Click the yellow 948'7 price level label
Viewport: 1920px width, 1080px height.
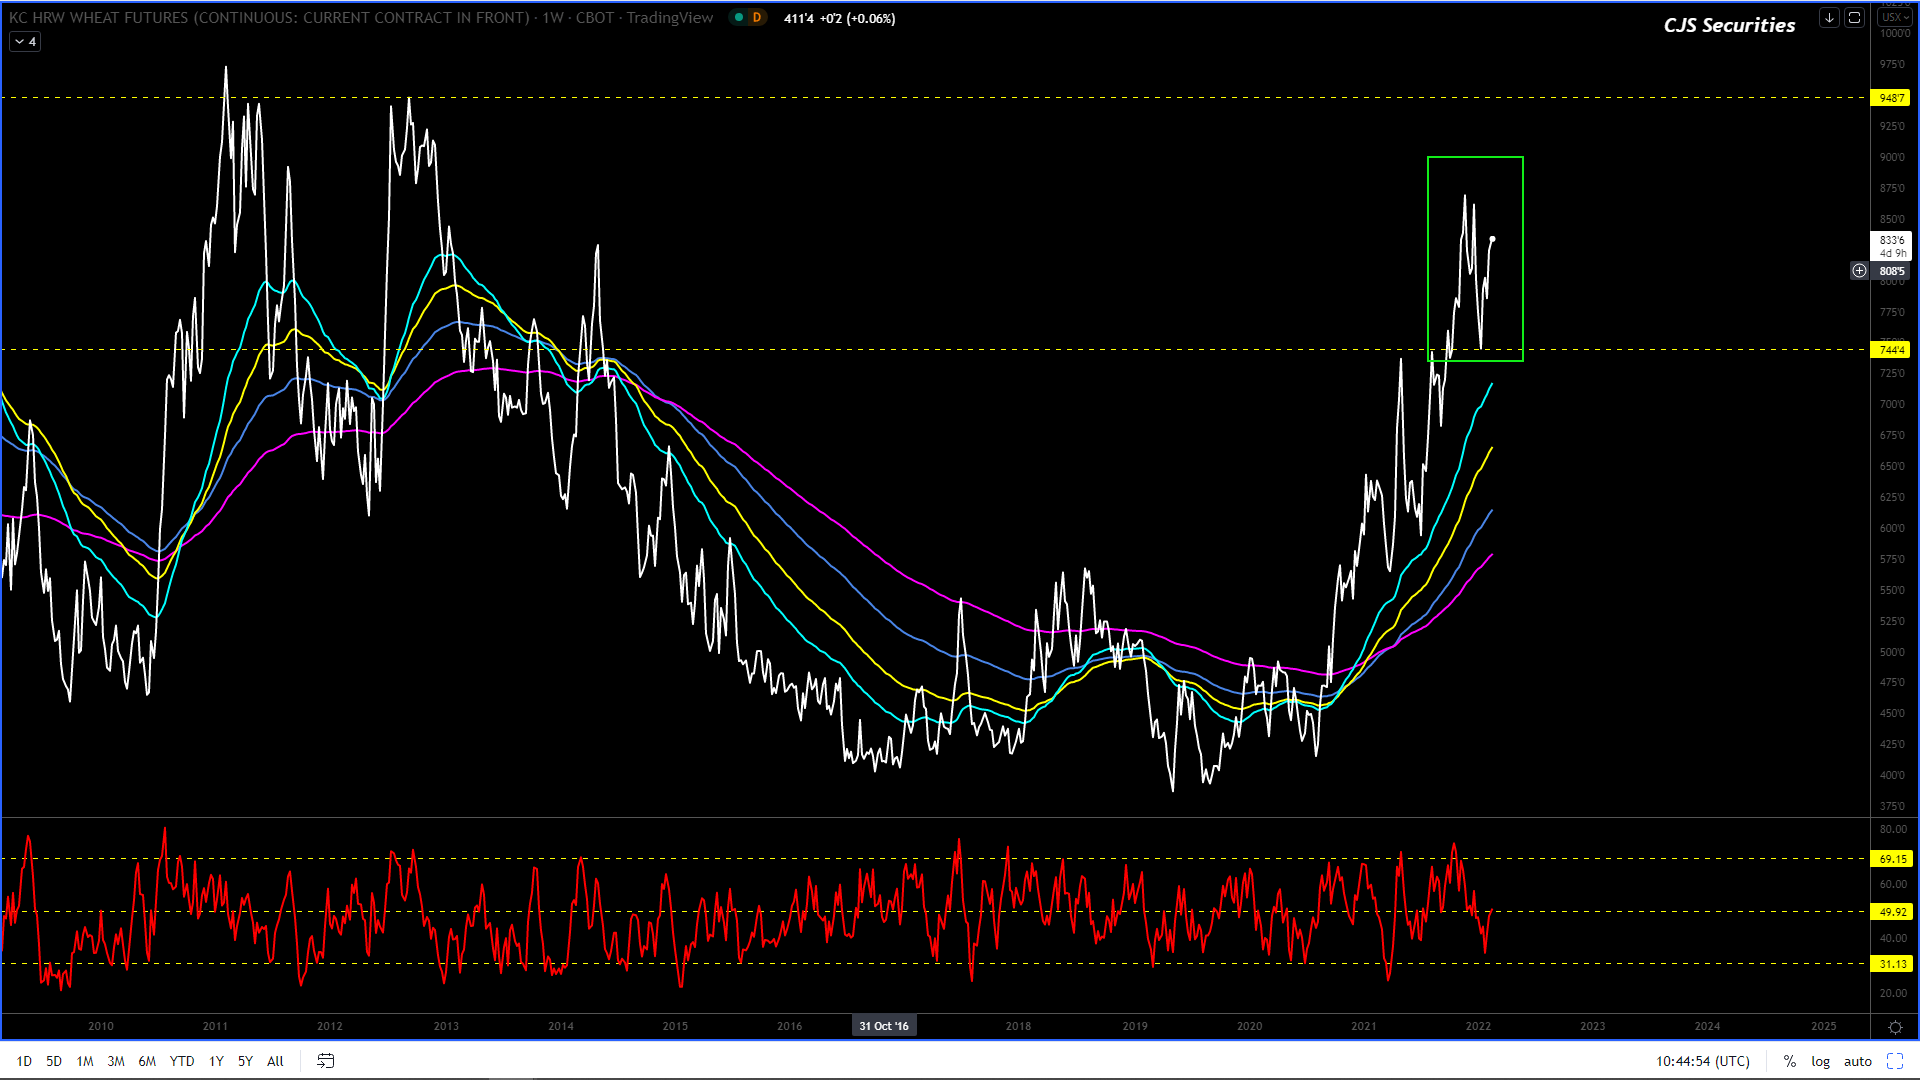coord(1891,98)
